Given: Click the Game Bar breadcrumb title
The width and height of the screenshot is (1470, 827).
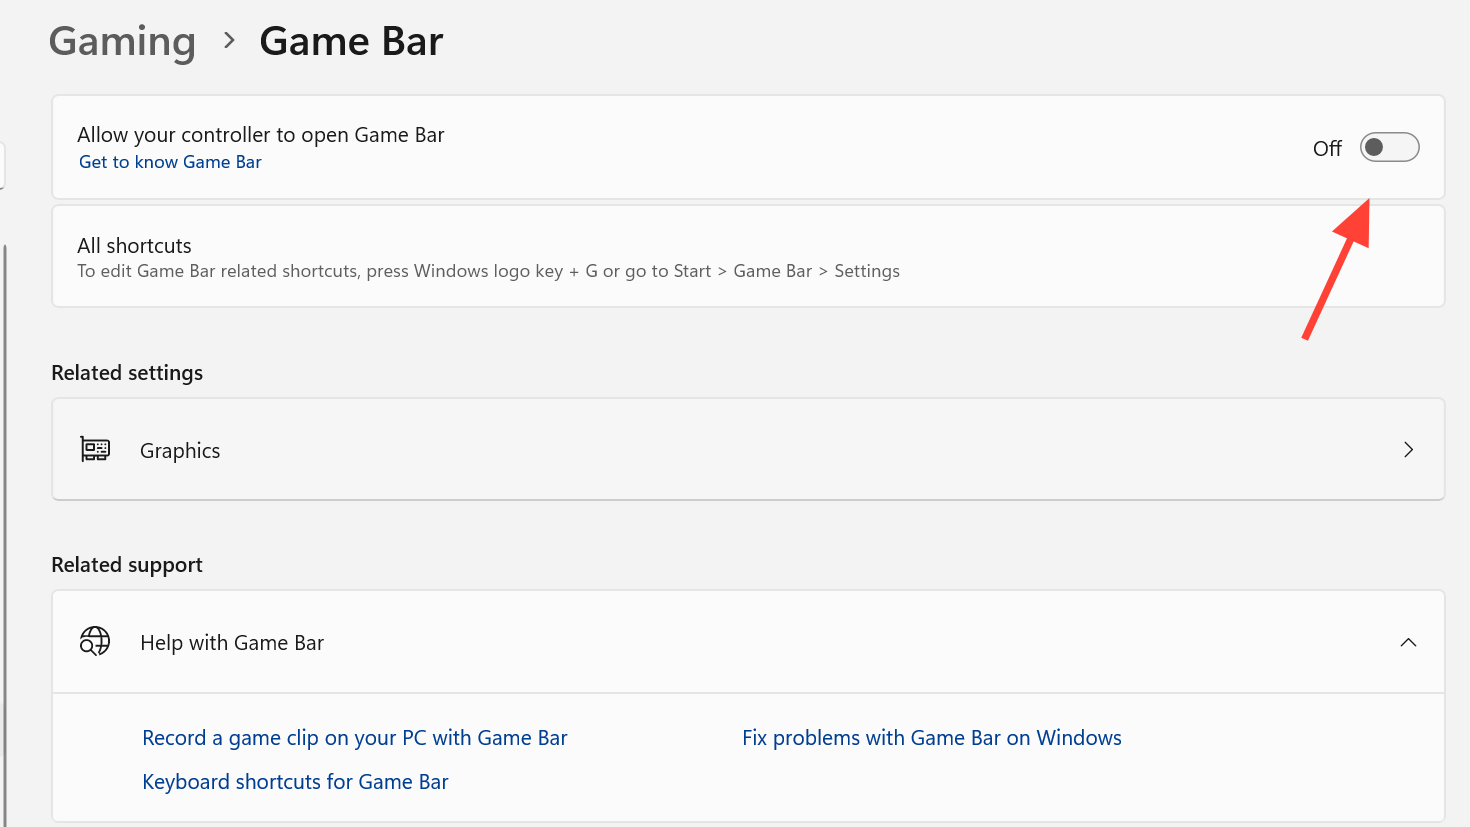Looking at the screenshot, I should [x=351, y=42].
